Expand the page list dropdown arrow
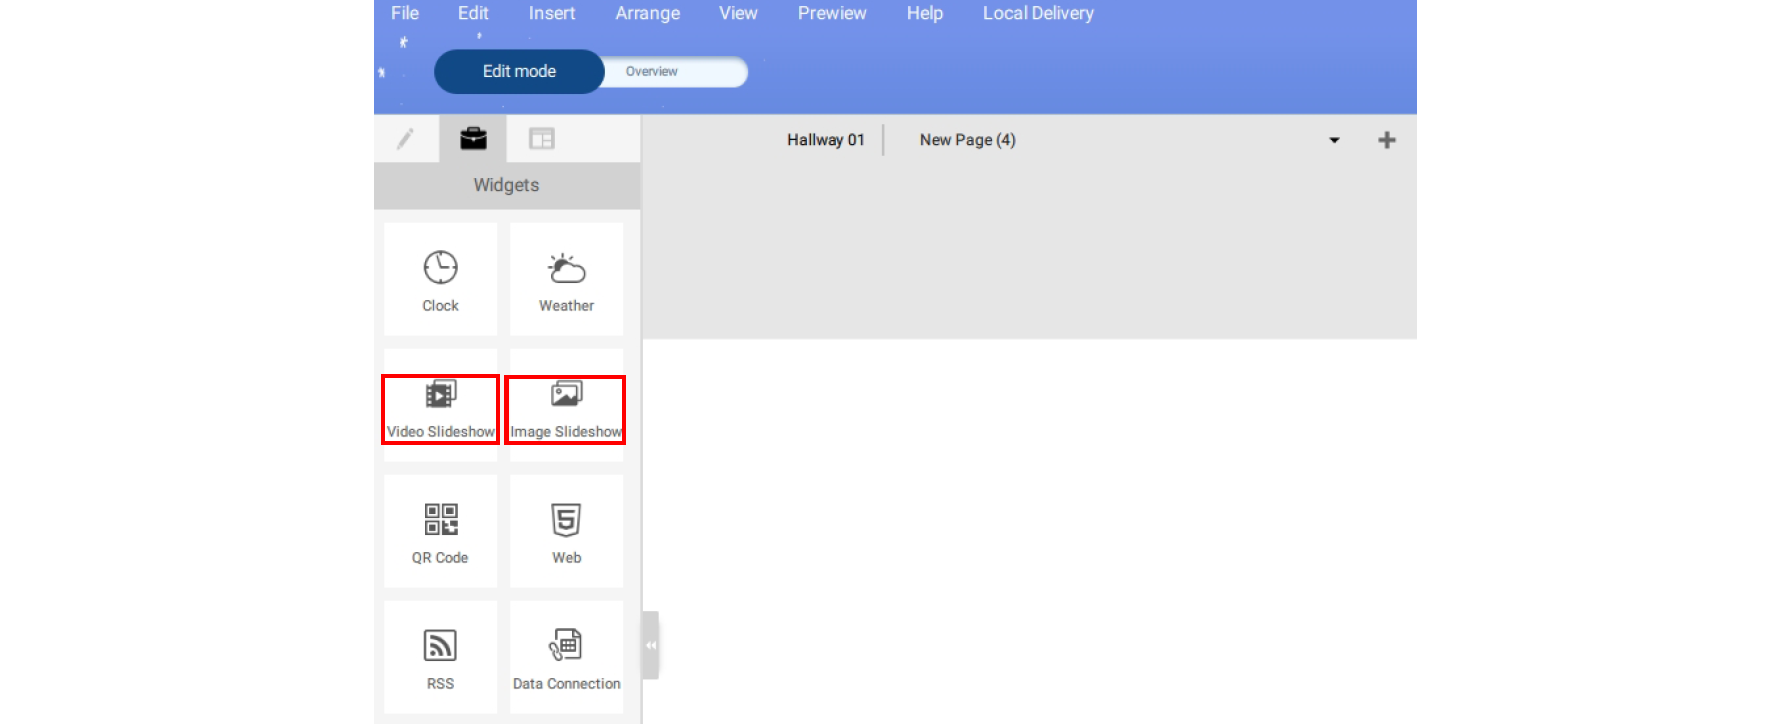 tap(1334, 140)
